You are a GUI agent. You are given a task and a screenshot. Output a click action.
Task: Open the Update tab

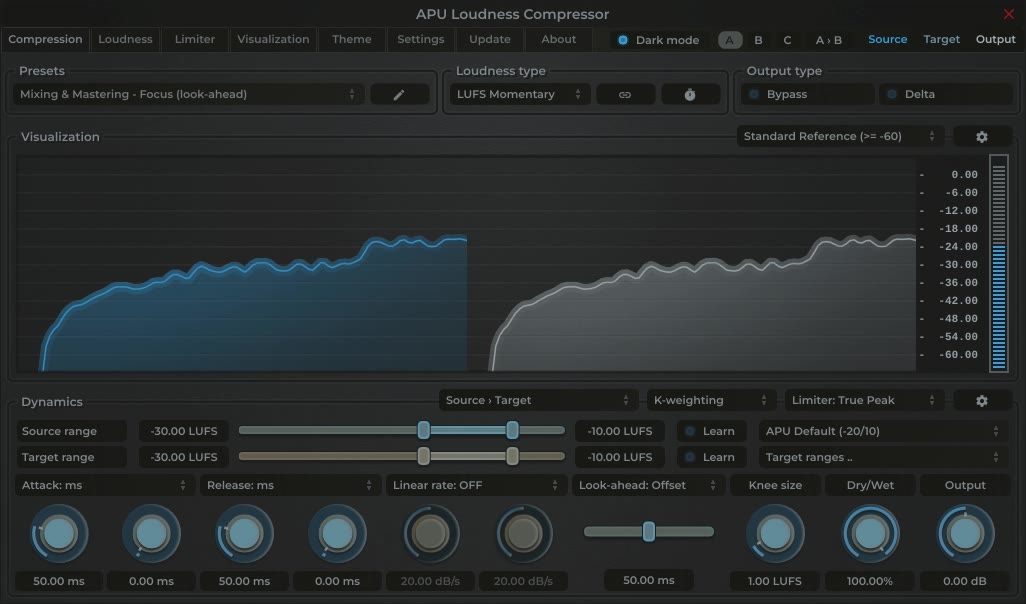(x=489, y=39)
